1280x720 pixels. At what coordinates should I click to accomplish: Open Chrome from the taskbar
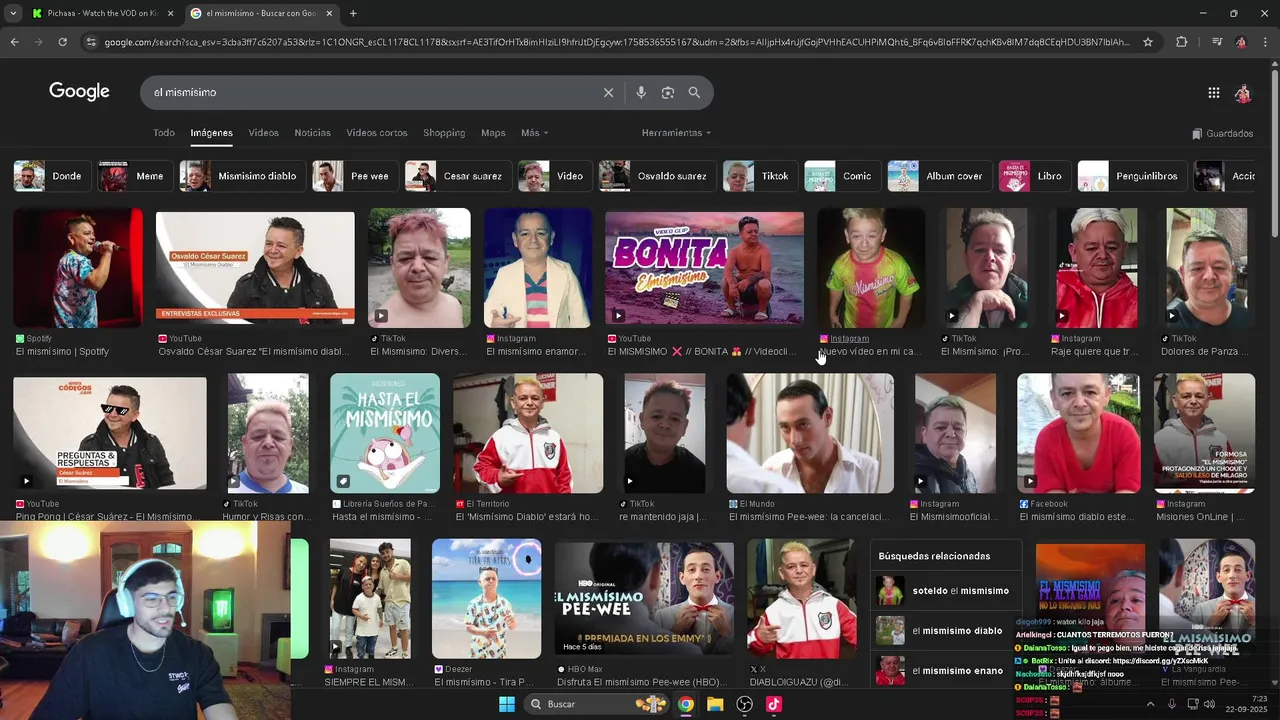[x=685, y=704]
